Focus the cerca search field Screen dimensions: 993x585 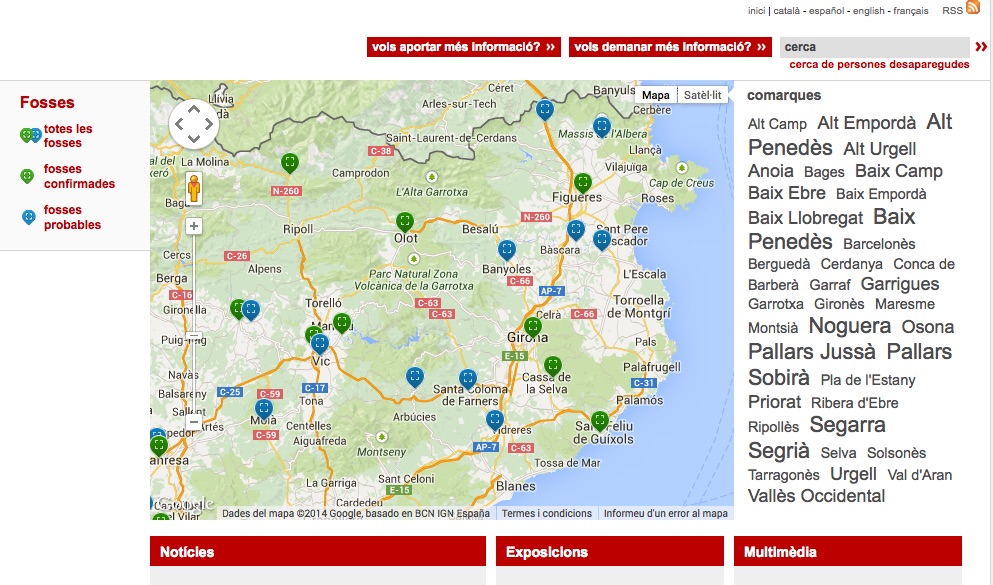coord(875,47)
